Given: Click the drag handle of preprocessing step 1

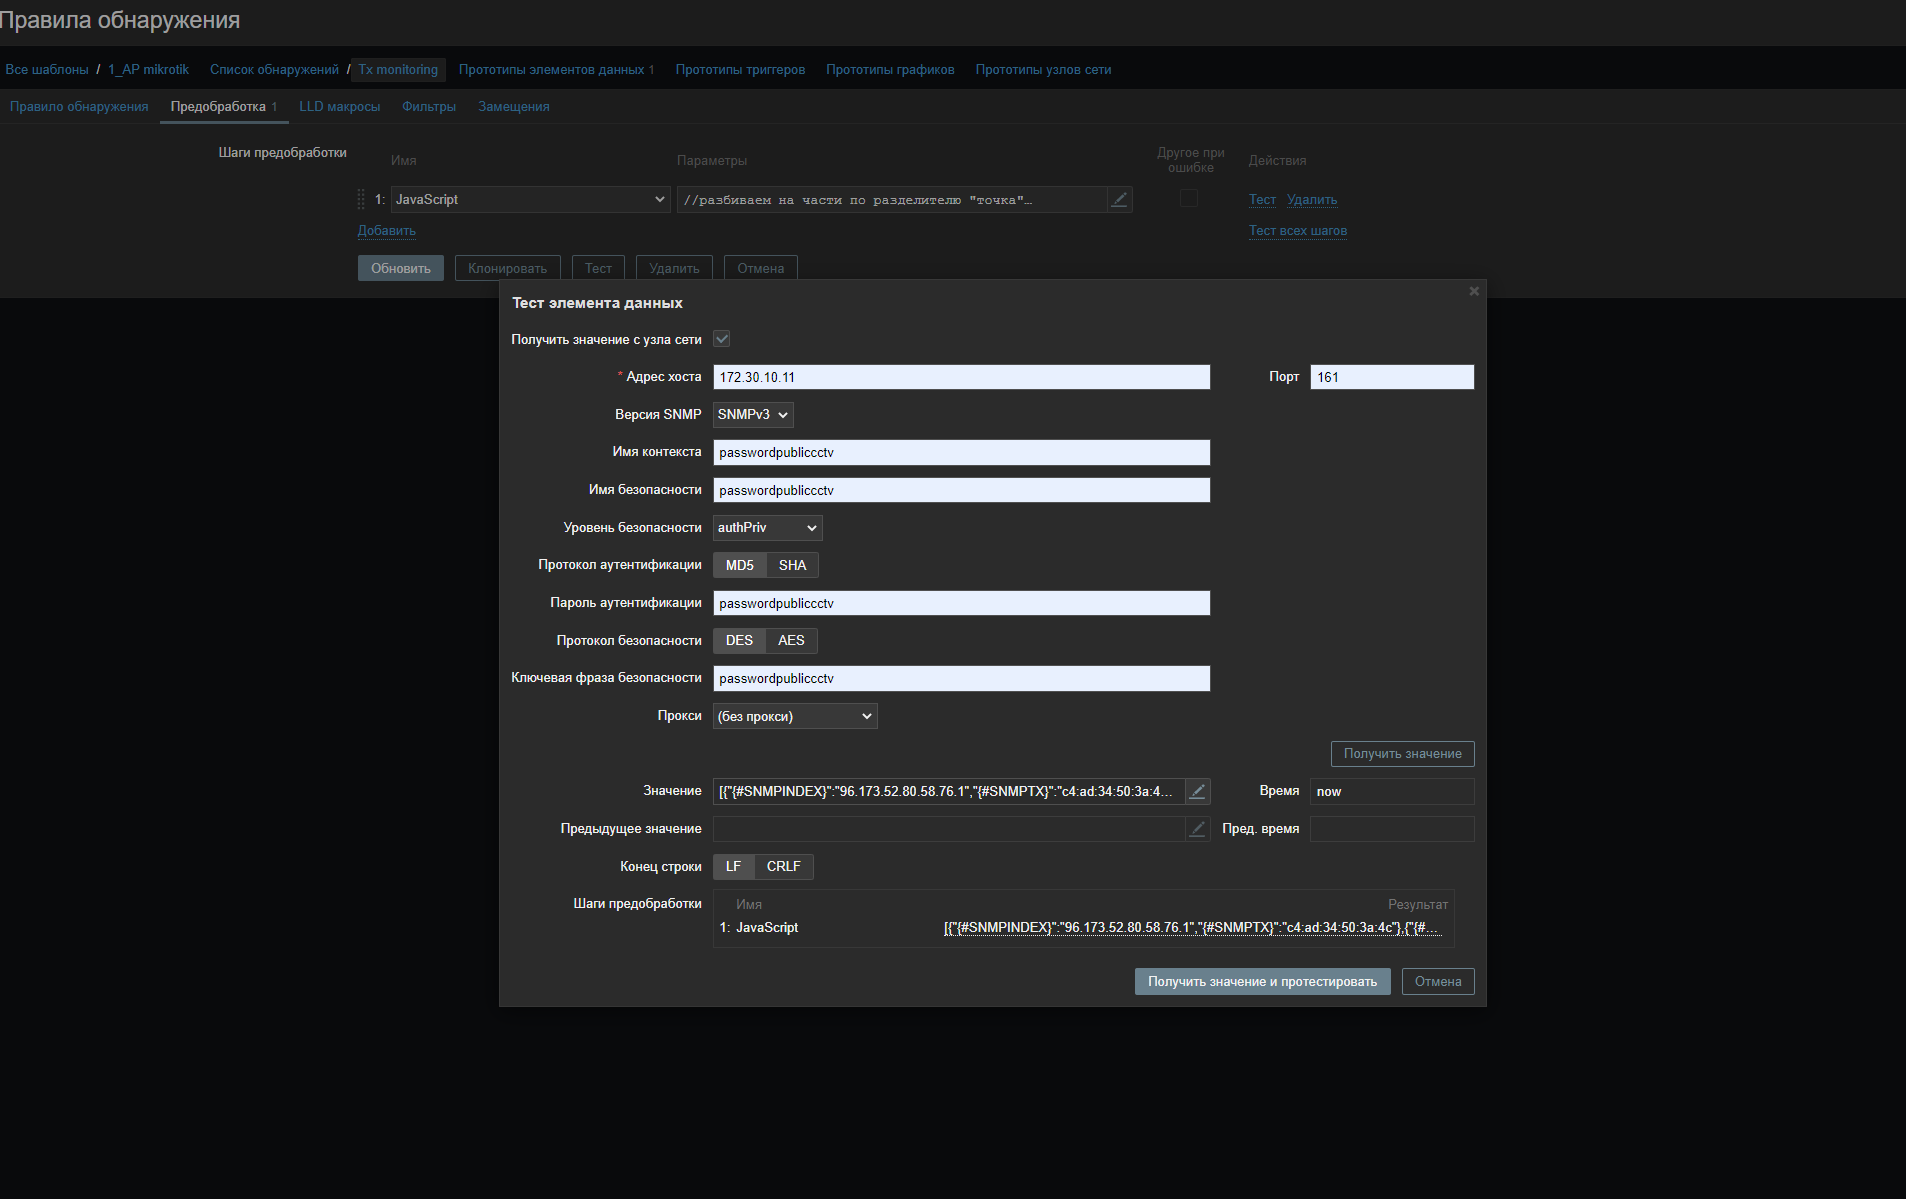Looking at the screenshot, I should [361, 200].
